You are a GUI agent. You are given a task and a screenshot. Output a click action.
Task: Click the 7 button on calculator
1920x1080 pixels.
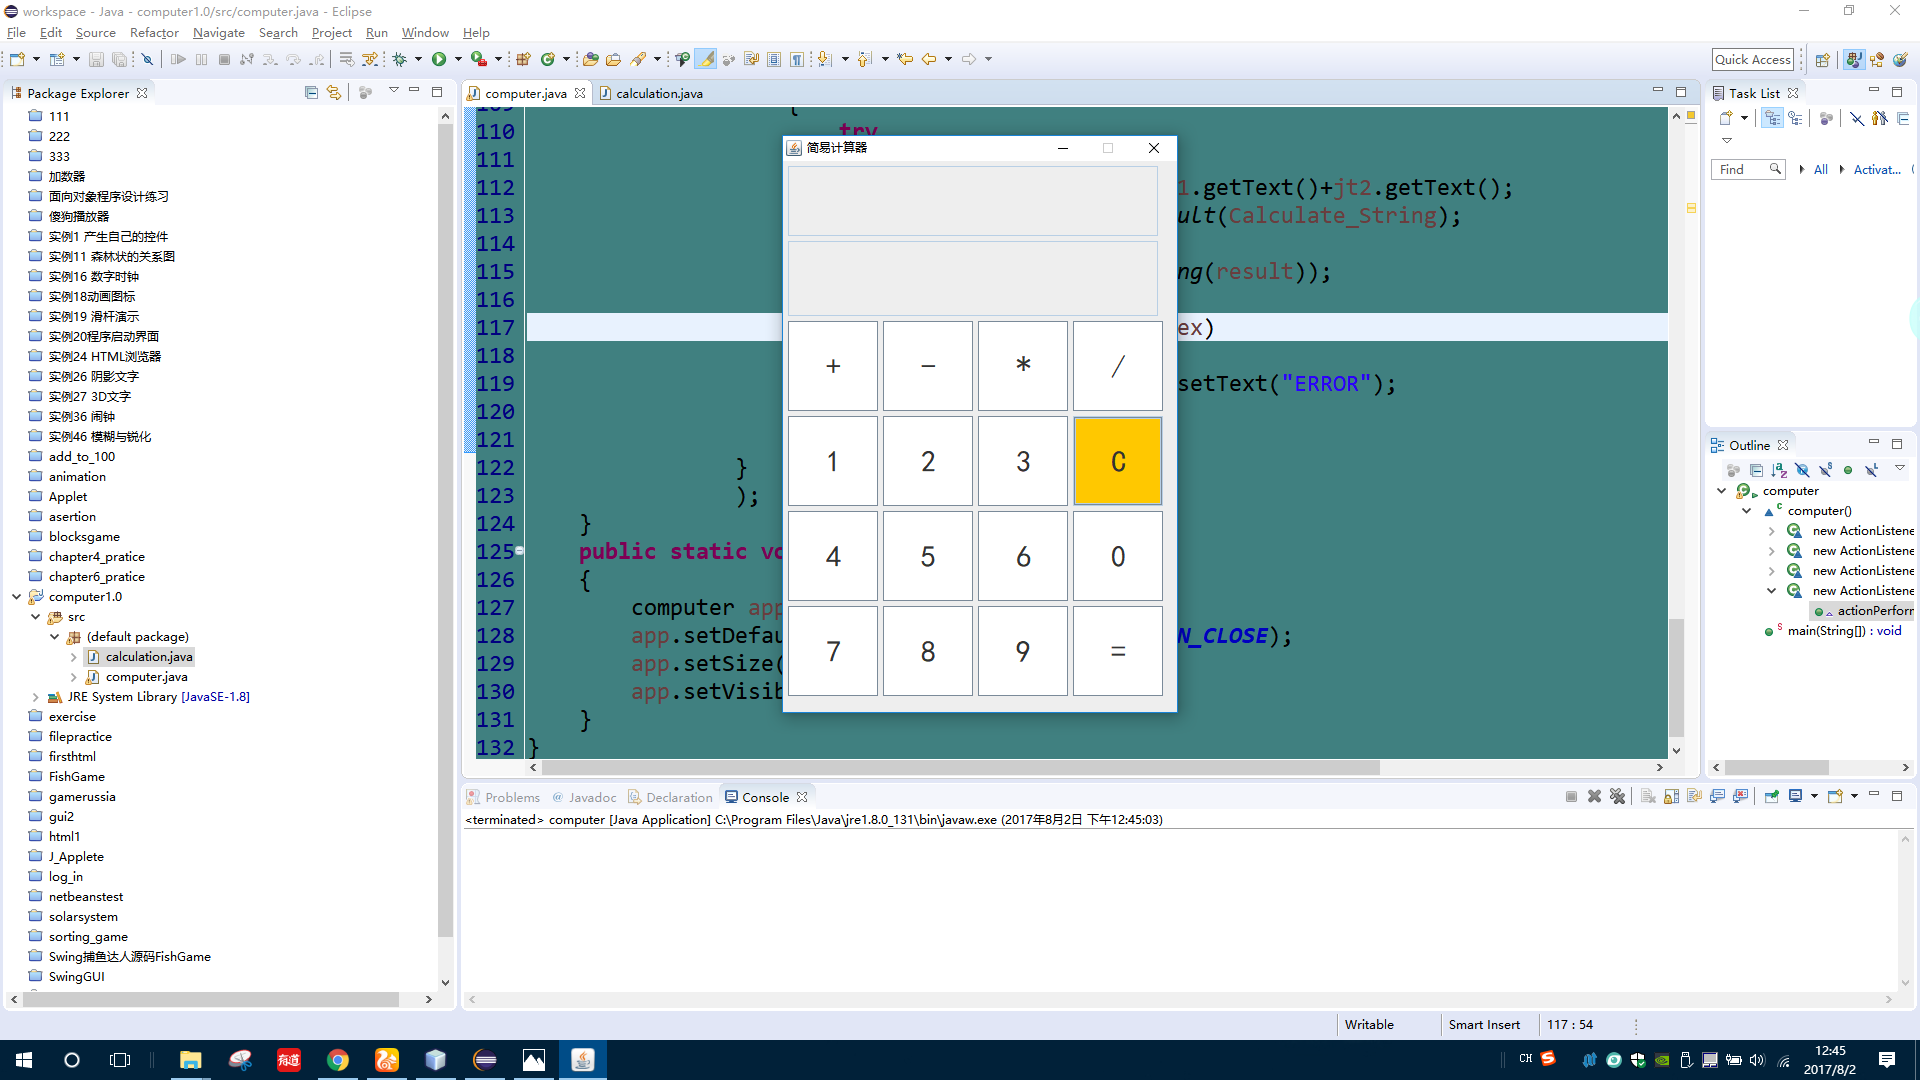pos(833,651)
